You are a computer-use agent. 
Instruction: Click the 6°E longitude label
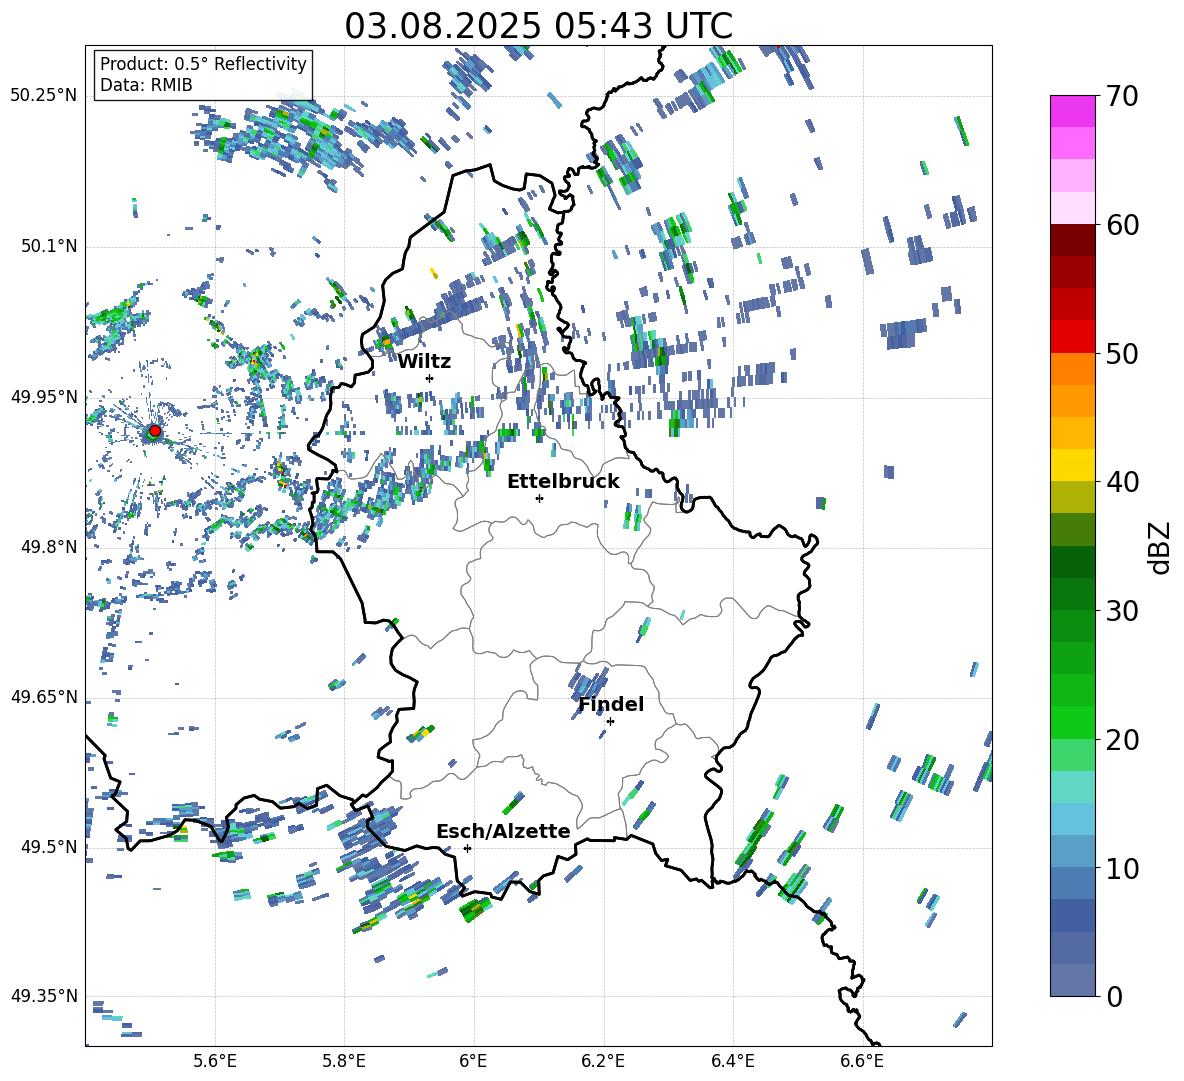click(x=473, y=1061)
